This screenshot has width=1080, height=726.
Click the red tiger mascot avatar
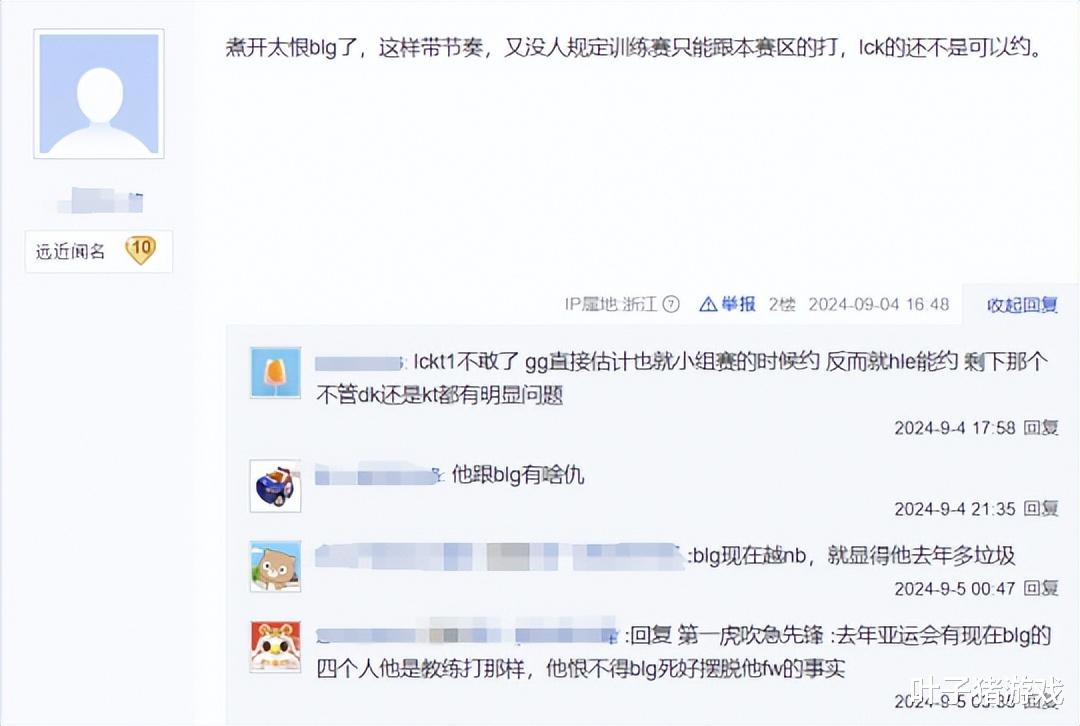(276, 647)
